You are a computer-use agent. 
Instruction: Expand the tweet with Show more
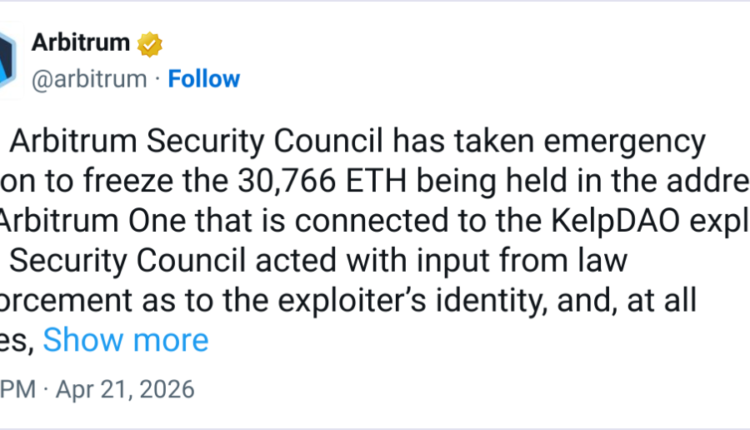[125, 340]
